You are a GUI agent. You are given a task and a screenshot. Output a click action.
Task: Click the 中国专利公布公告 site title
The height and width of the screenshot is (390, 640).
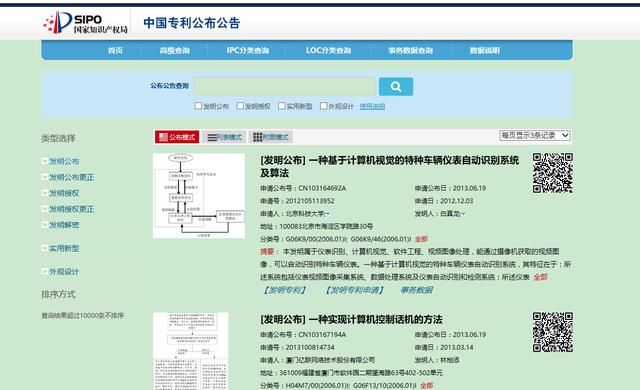[191, 23]
